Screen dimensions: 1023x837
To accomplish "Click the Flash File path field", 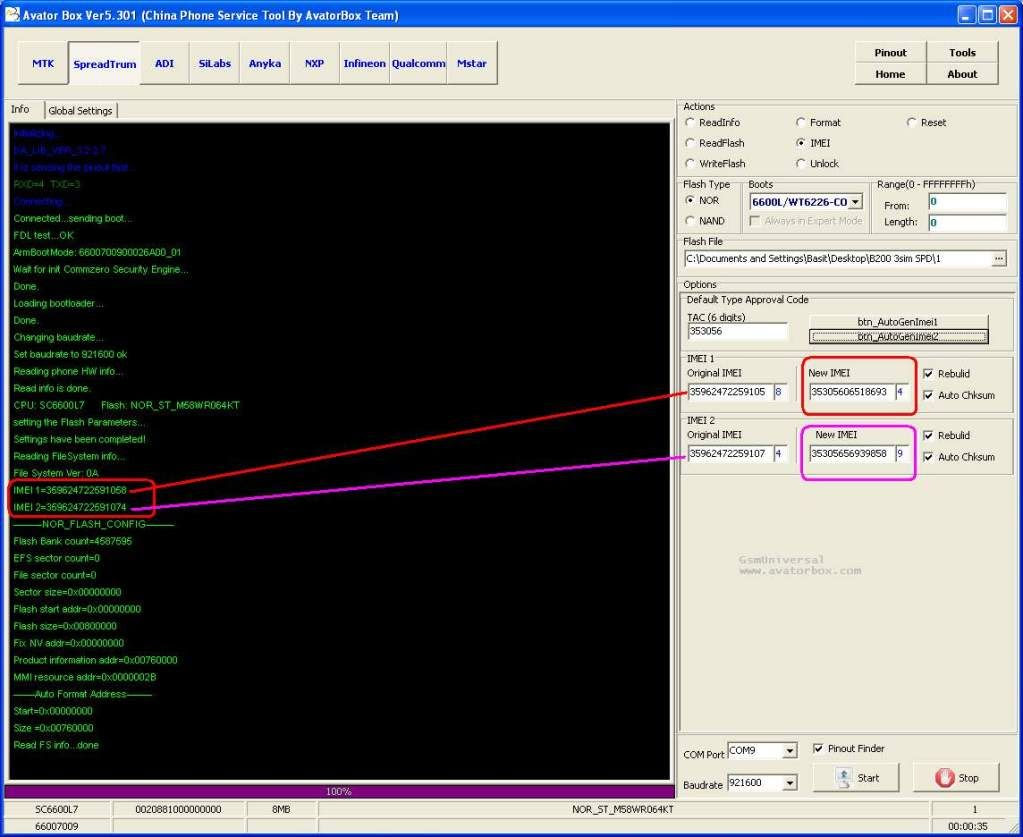I will [x=838, y=259].
